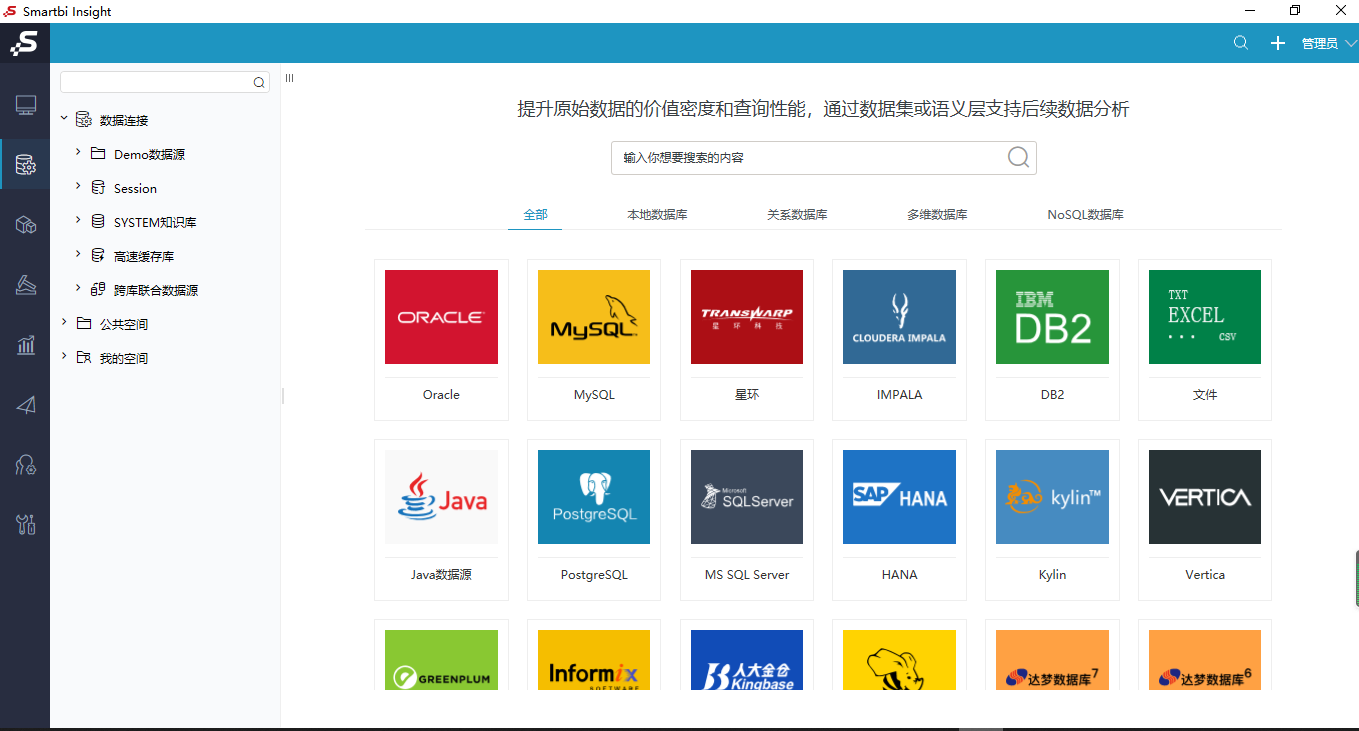1359x731 pixels.
Task: Choose the Oracle database tile
Action: pyautogui.click(x=441, y=340)
